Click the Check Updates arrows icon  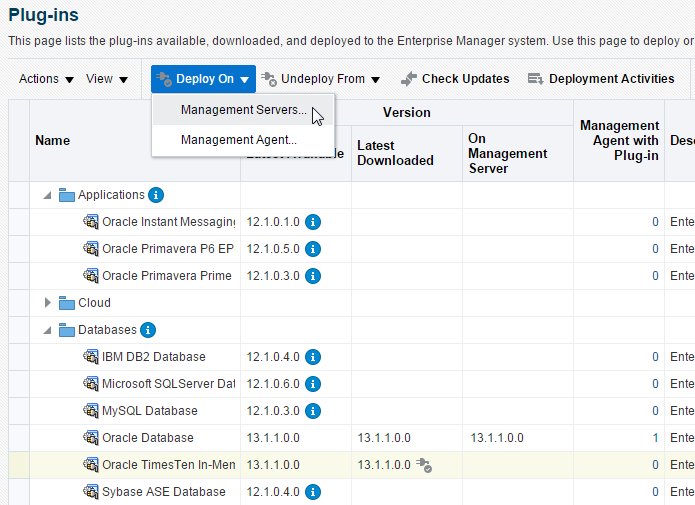pyautogui.click(x=409, y=79)
